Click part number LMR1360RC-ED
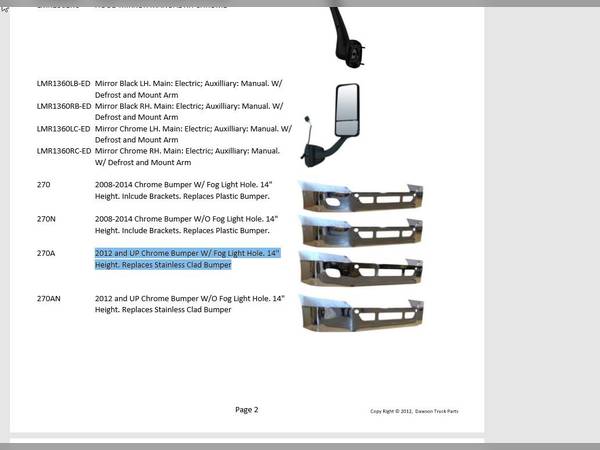The image size is (600, 450). [64, 151]
